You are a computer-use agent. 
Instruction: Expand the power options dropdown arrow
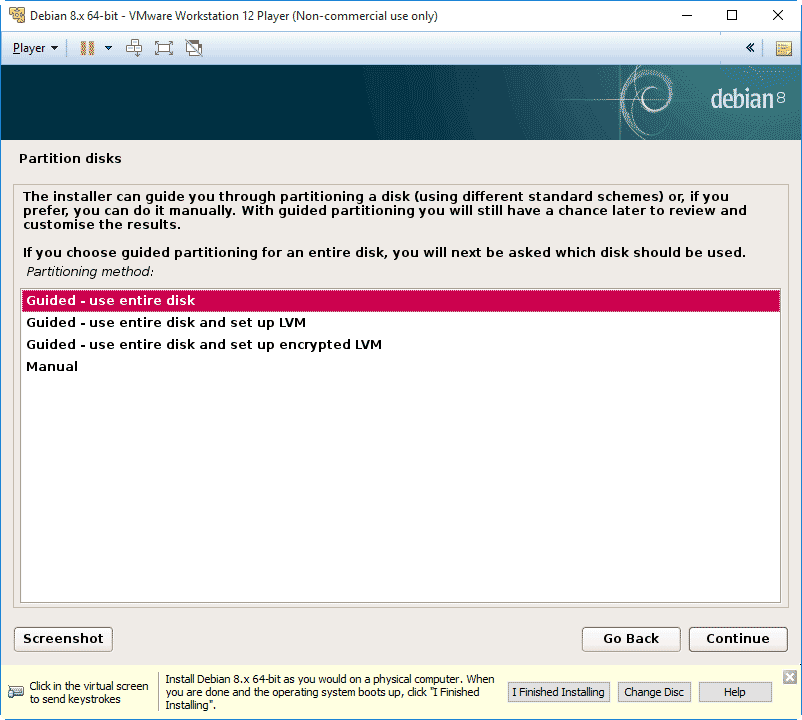pos(108,48)
